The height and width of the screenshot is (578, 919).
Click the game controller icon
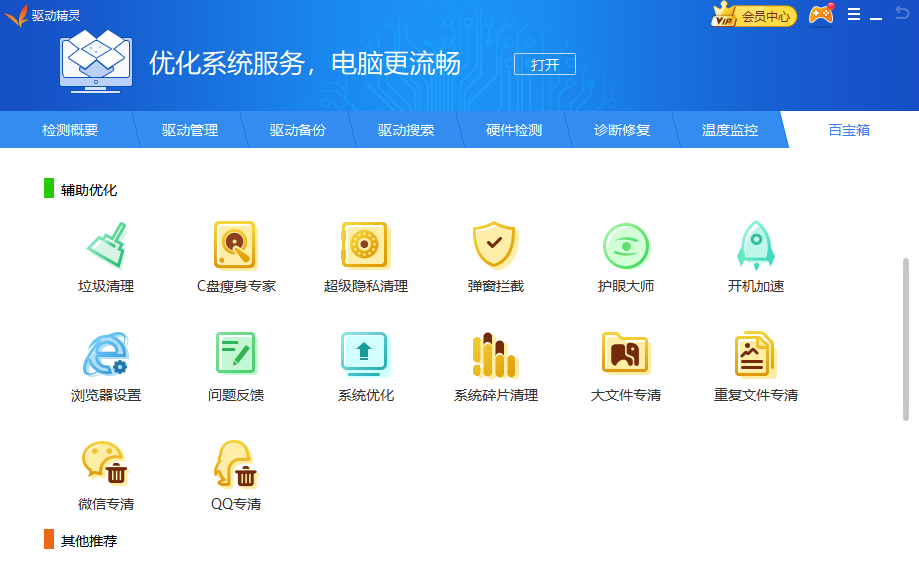click(x=822, y=15)
